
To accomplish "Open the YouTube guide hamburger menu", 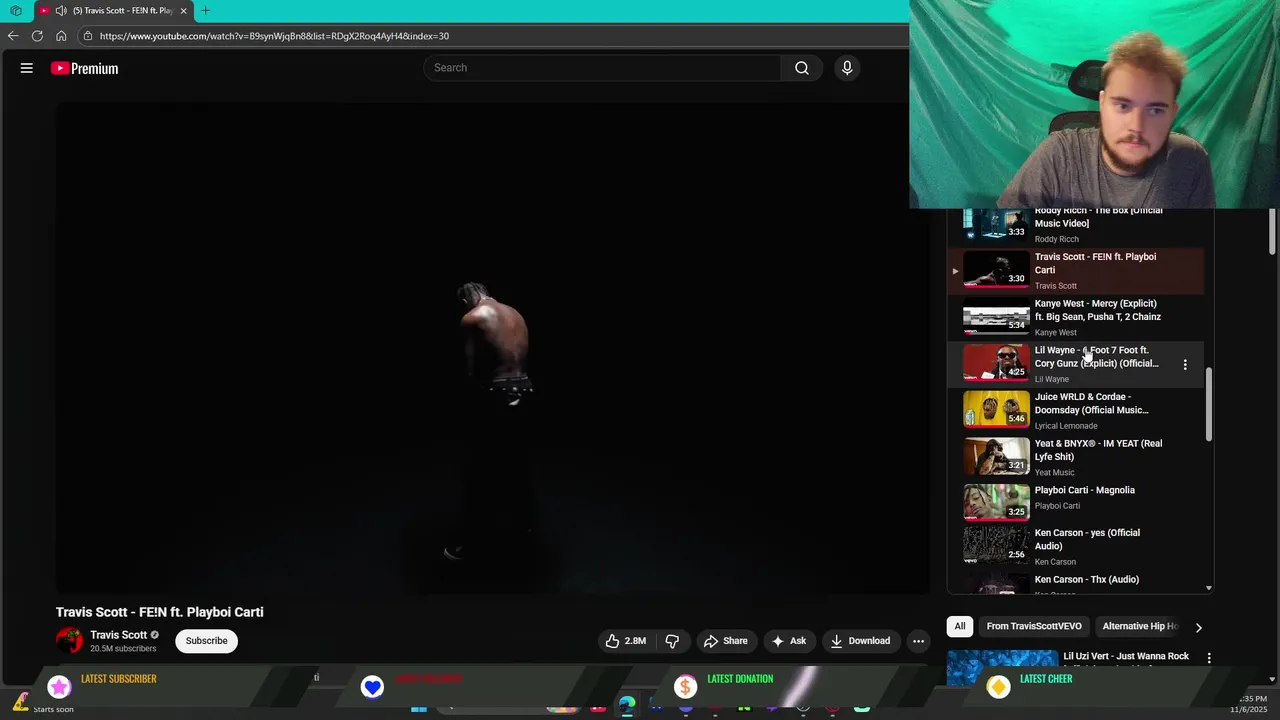I will [27, 68].
